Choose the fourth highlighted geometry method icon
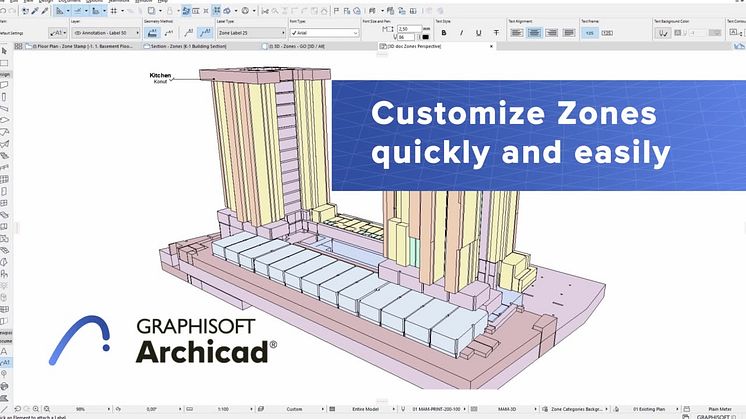This screenshot has height=419, width=746. 205,33
